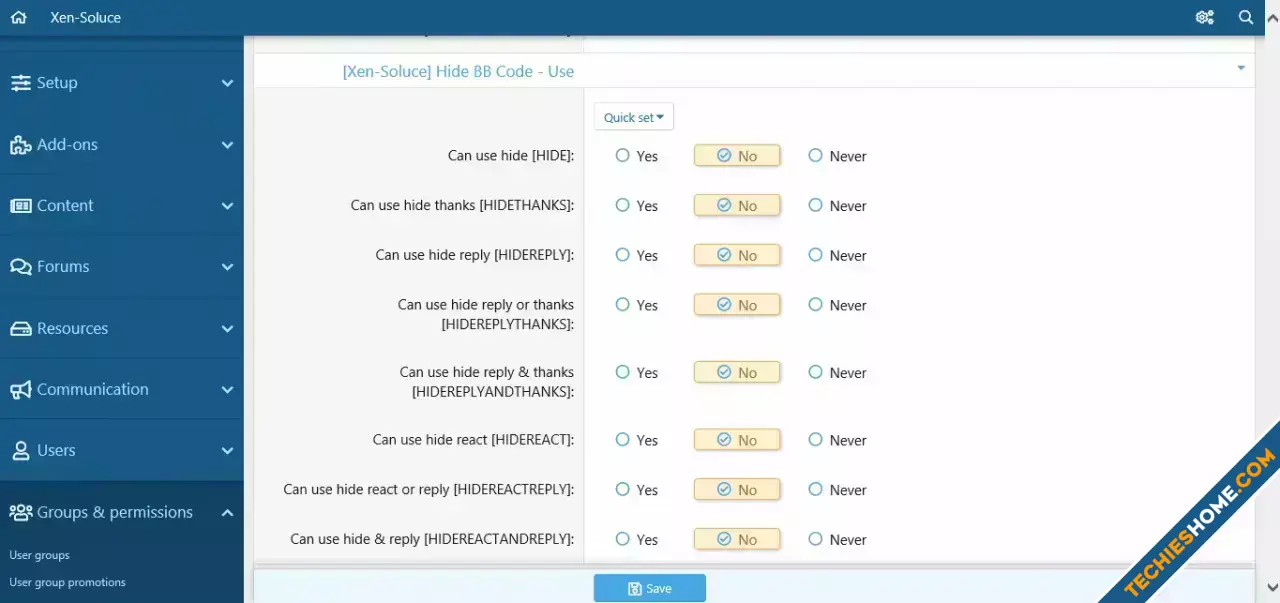Select No for HIDEREACTREPLY permission
Image resolution: width=1280 pixels, height=603 pixels.
tap(737, 490)
